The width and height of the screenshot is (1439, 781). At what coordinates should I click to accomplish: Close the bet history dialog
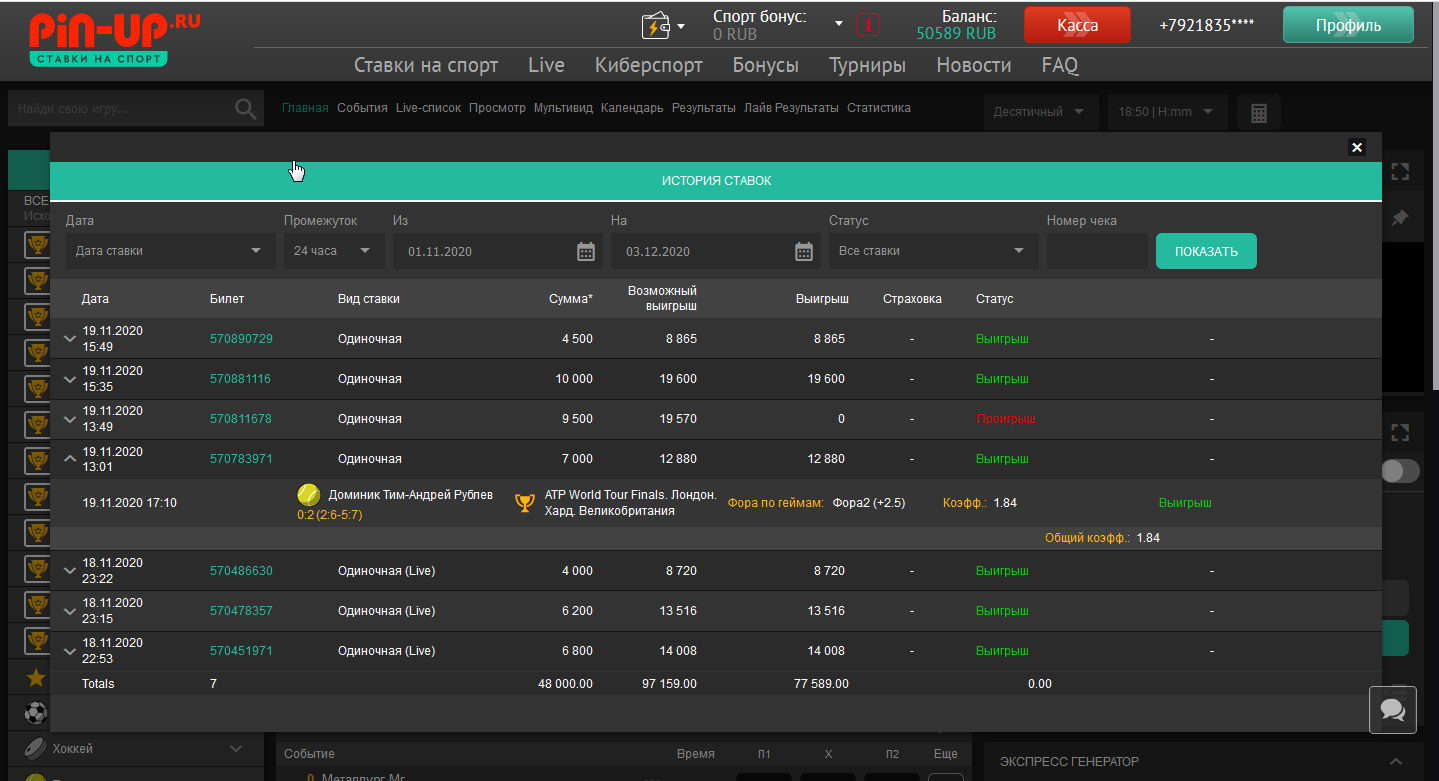[1357, 147]
